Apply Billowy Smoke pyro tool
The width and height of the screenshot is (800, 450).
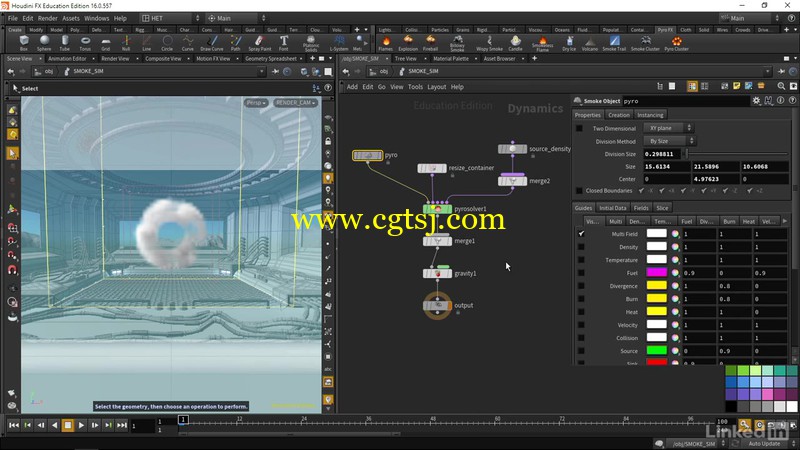[x=458, y=43]
